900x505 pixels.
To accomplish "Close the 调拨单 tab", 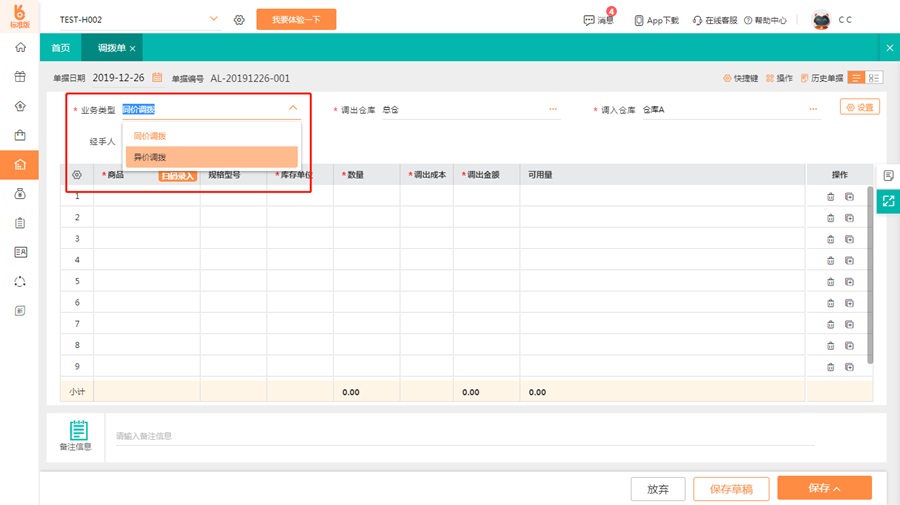I will tap(133, 49).
